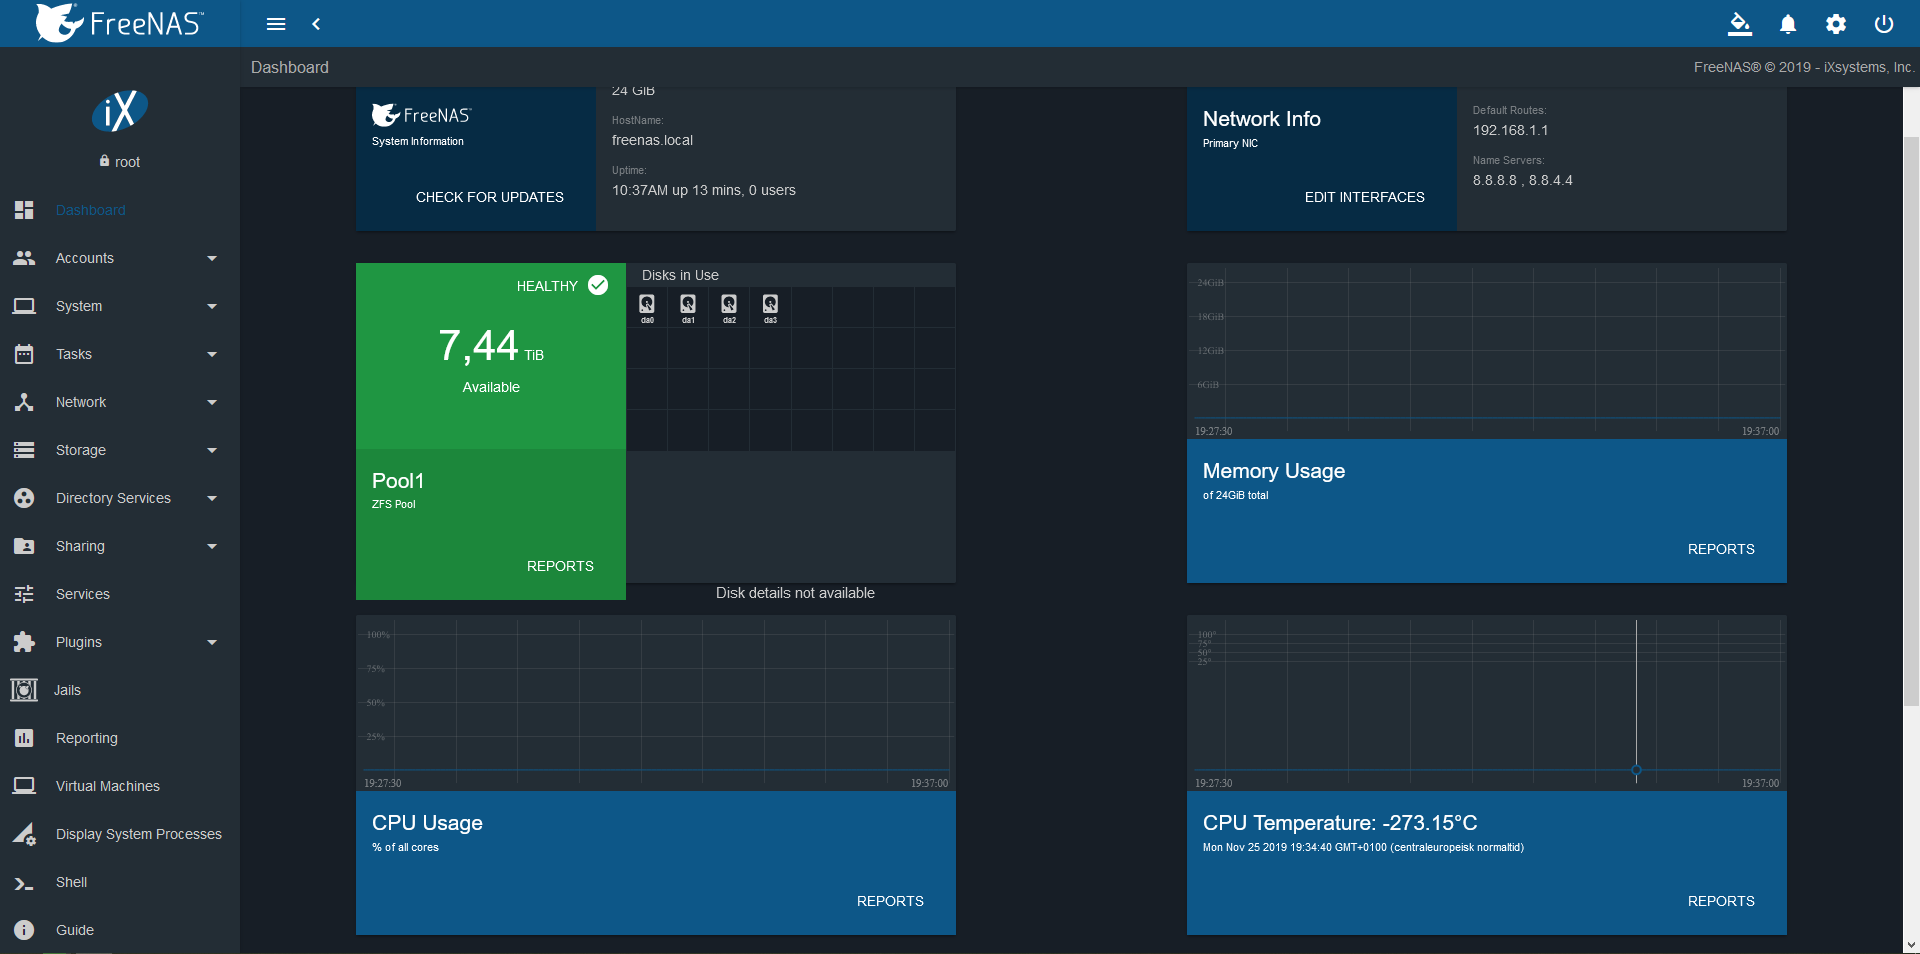This screenshot has height=954, width=1920.
Task: Open REPORTS on Memory Usage card
Action: pyautogui.click(x=1721, y=549)
